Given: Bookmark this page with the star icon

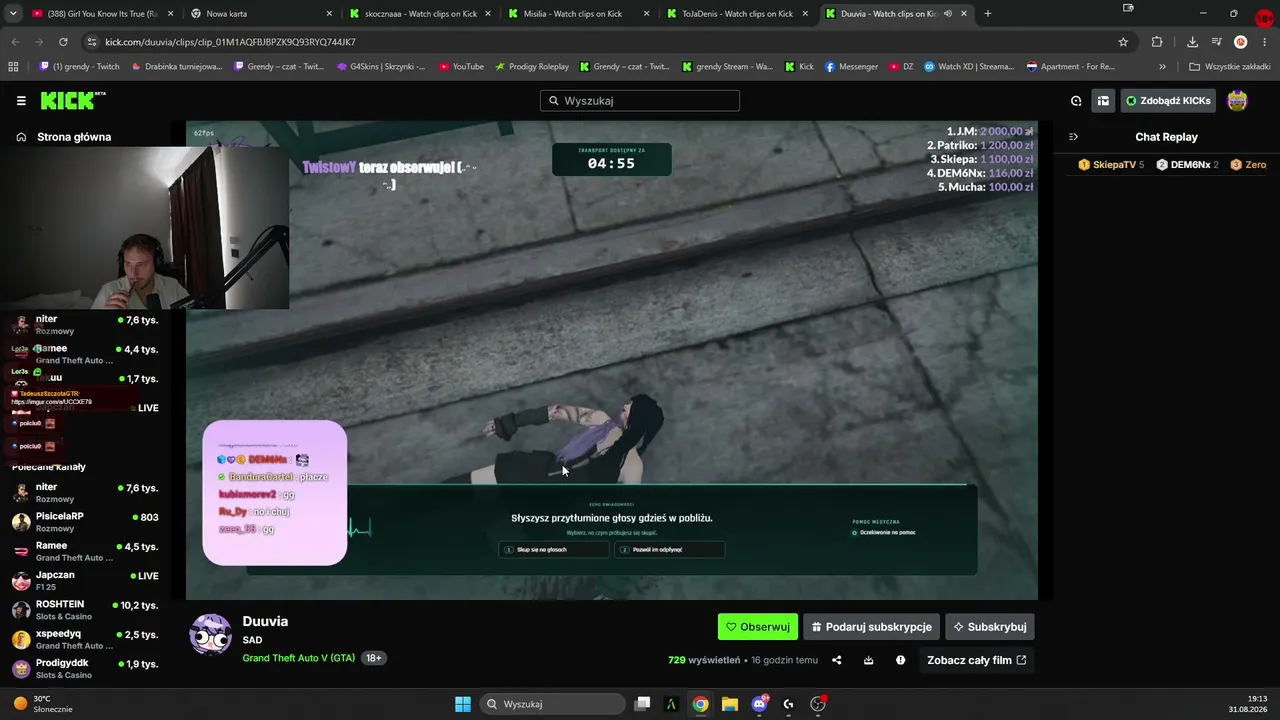Looking at the screenshot, I should [x=1123, y=42].
